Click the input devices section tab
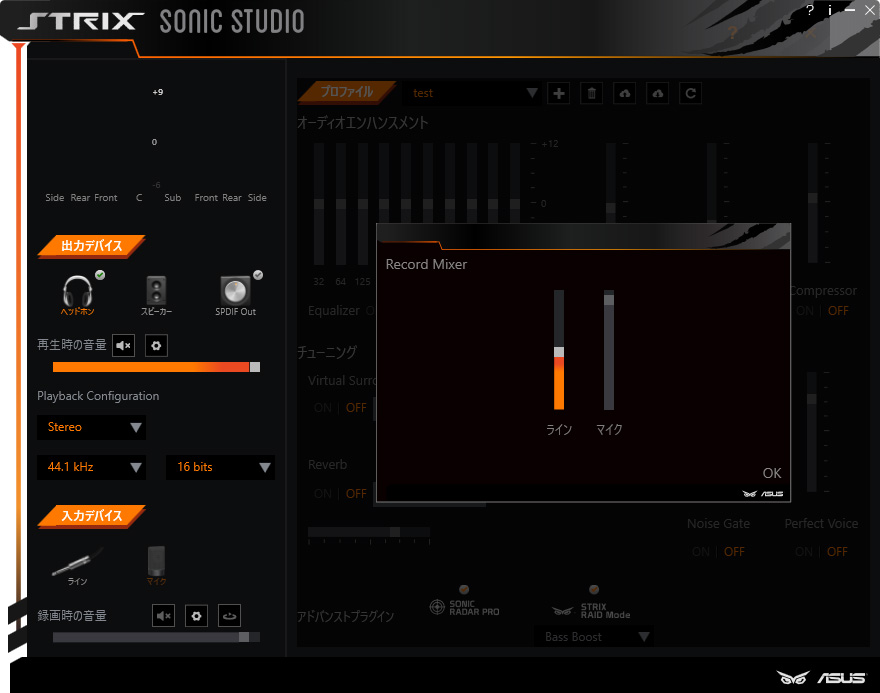The height and width of the screenshot is (693, 880). pos(91,516)
